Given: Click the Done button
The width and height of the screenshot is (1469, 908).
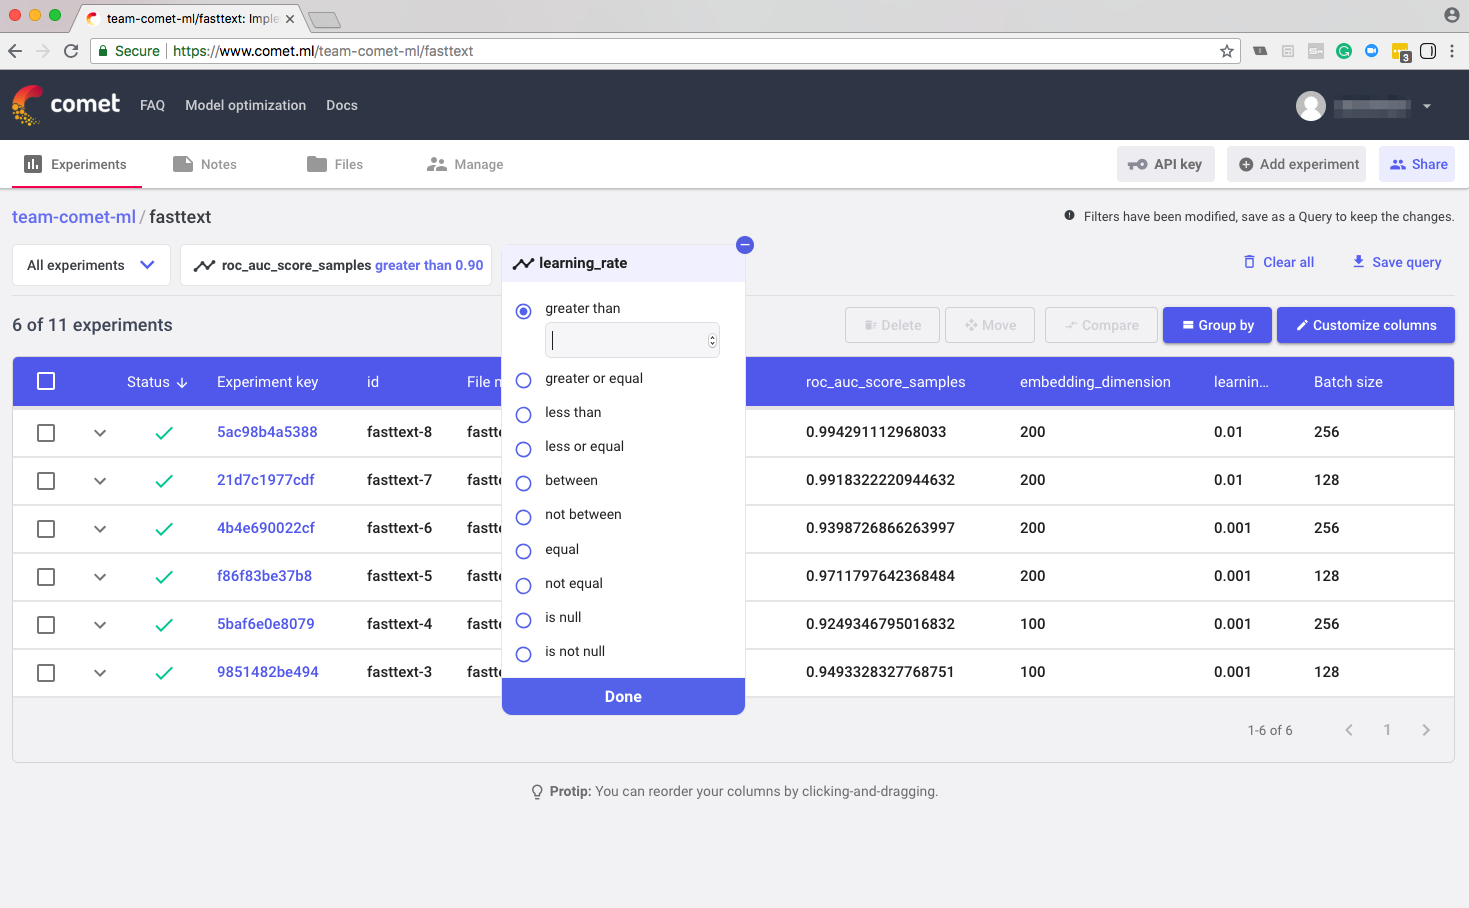Looking at the screenshot, I should [x=623, y=696].
